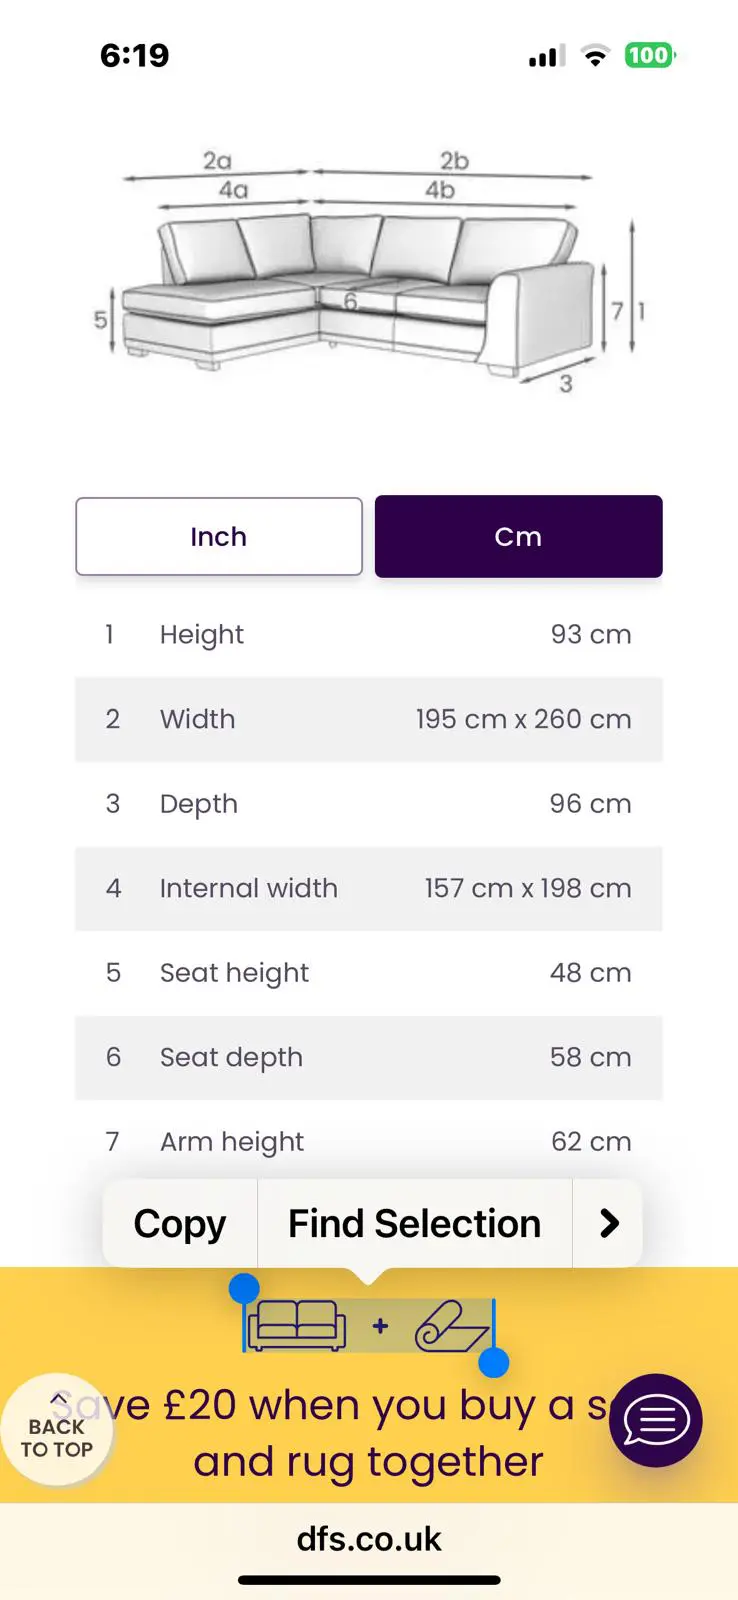The image size is (738, 1600).
Task: Select the Seat depth row
Action: click(369, 1057)
